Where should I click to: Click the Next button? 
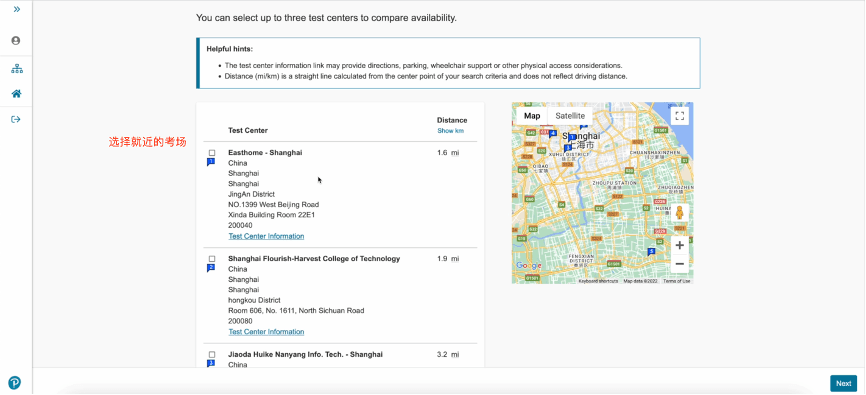pyautogui.click(x=843, y=383)
